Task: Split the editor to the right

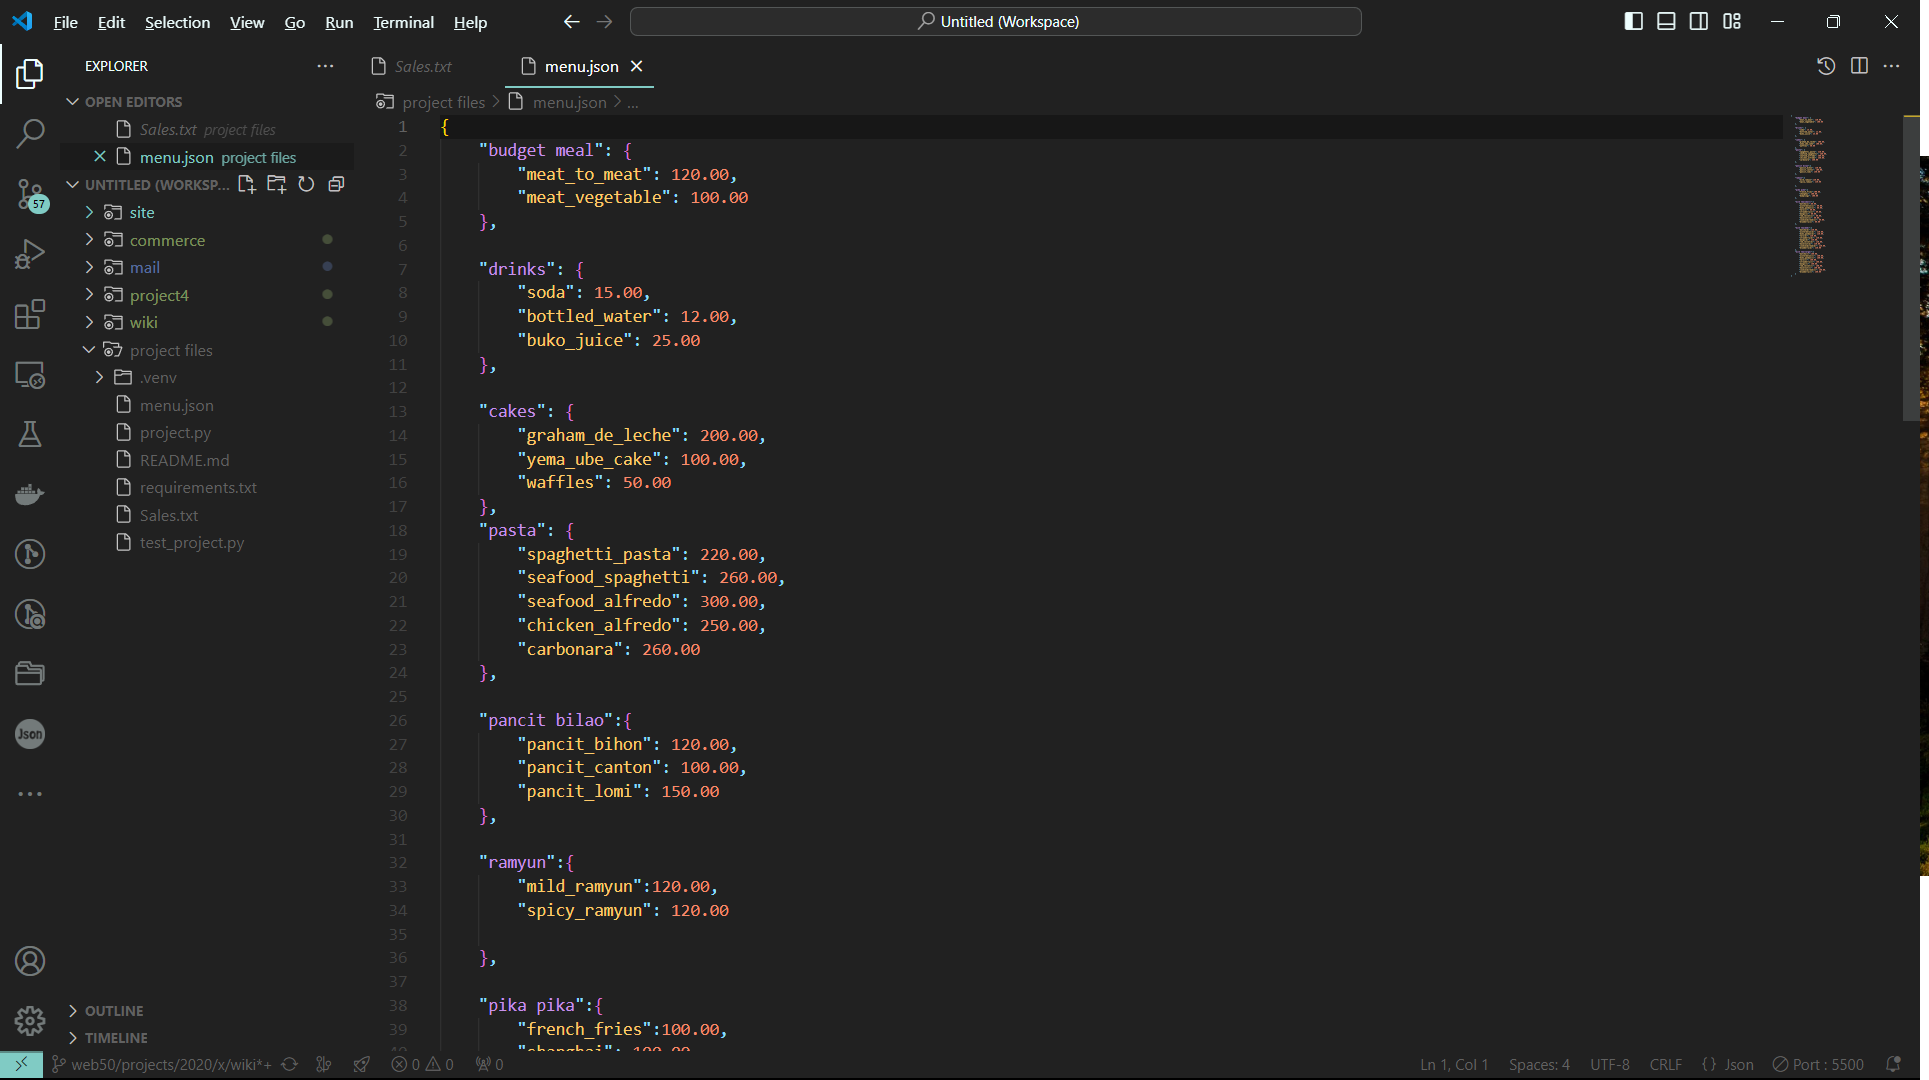Action: [x=1859, y=66]
